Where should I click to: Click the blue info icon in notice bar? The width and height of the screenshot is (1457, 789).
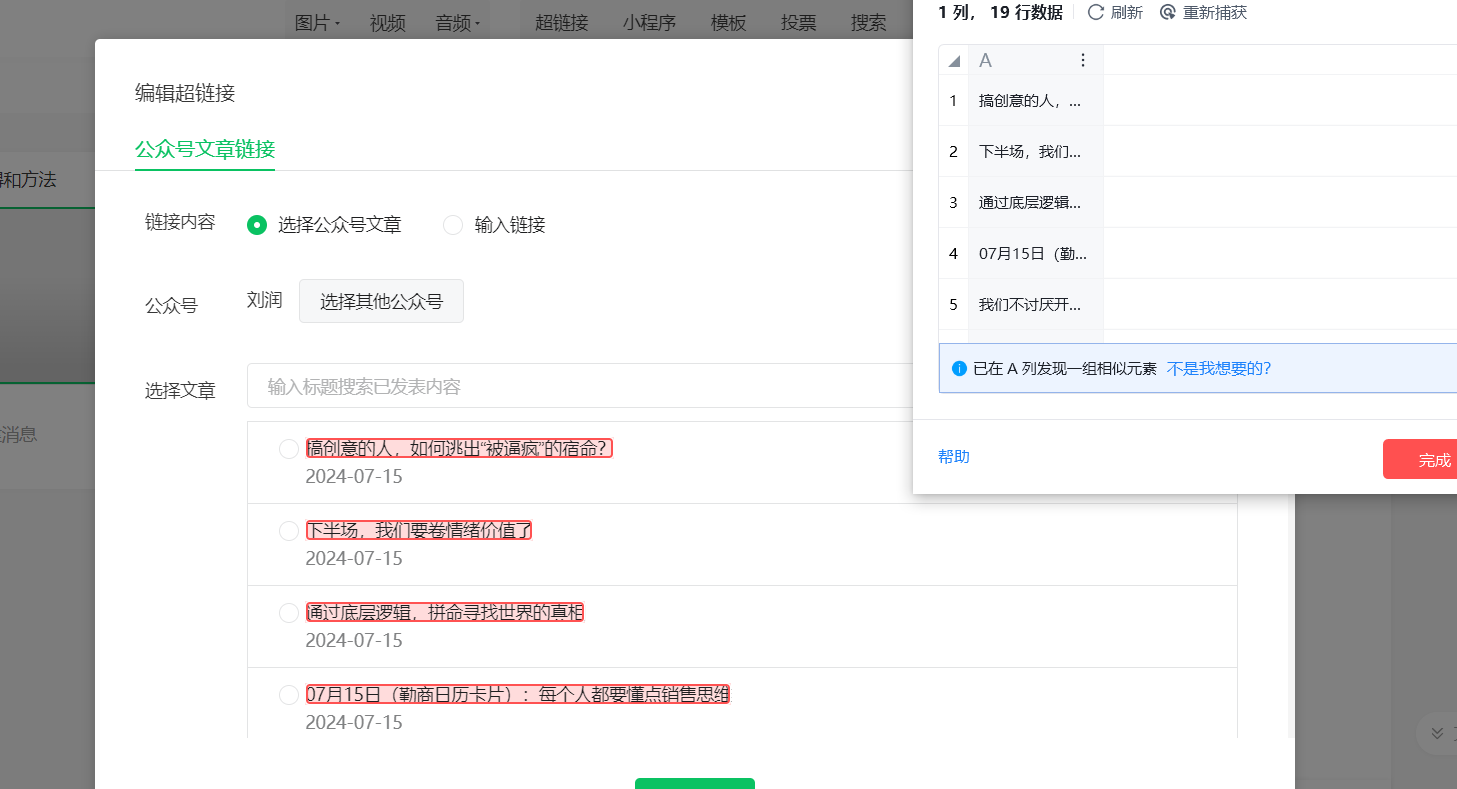[x=960, y=368]
